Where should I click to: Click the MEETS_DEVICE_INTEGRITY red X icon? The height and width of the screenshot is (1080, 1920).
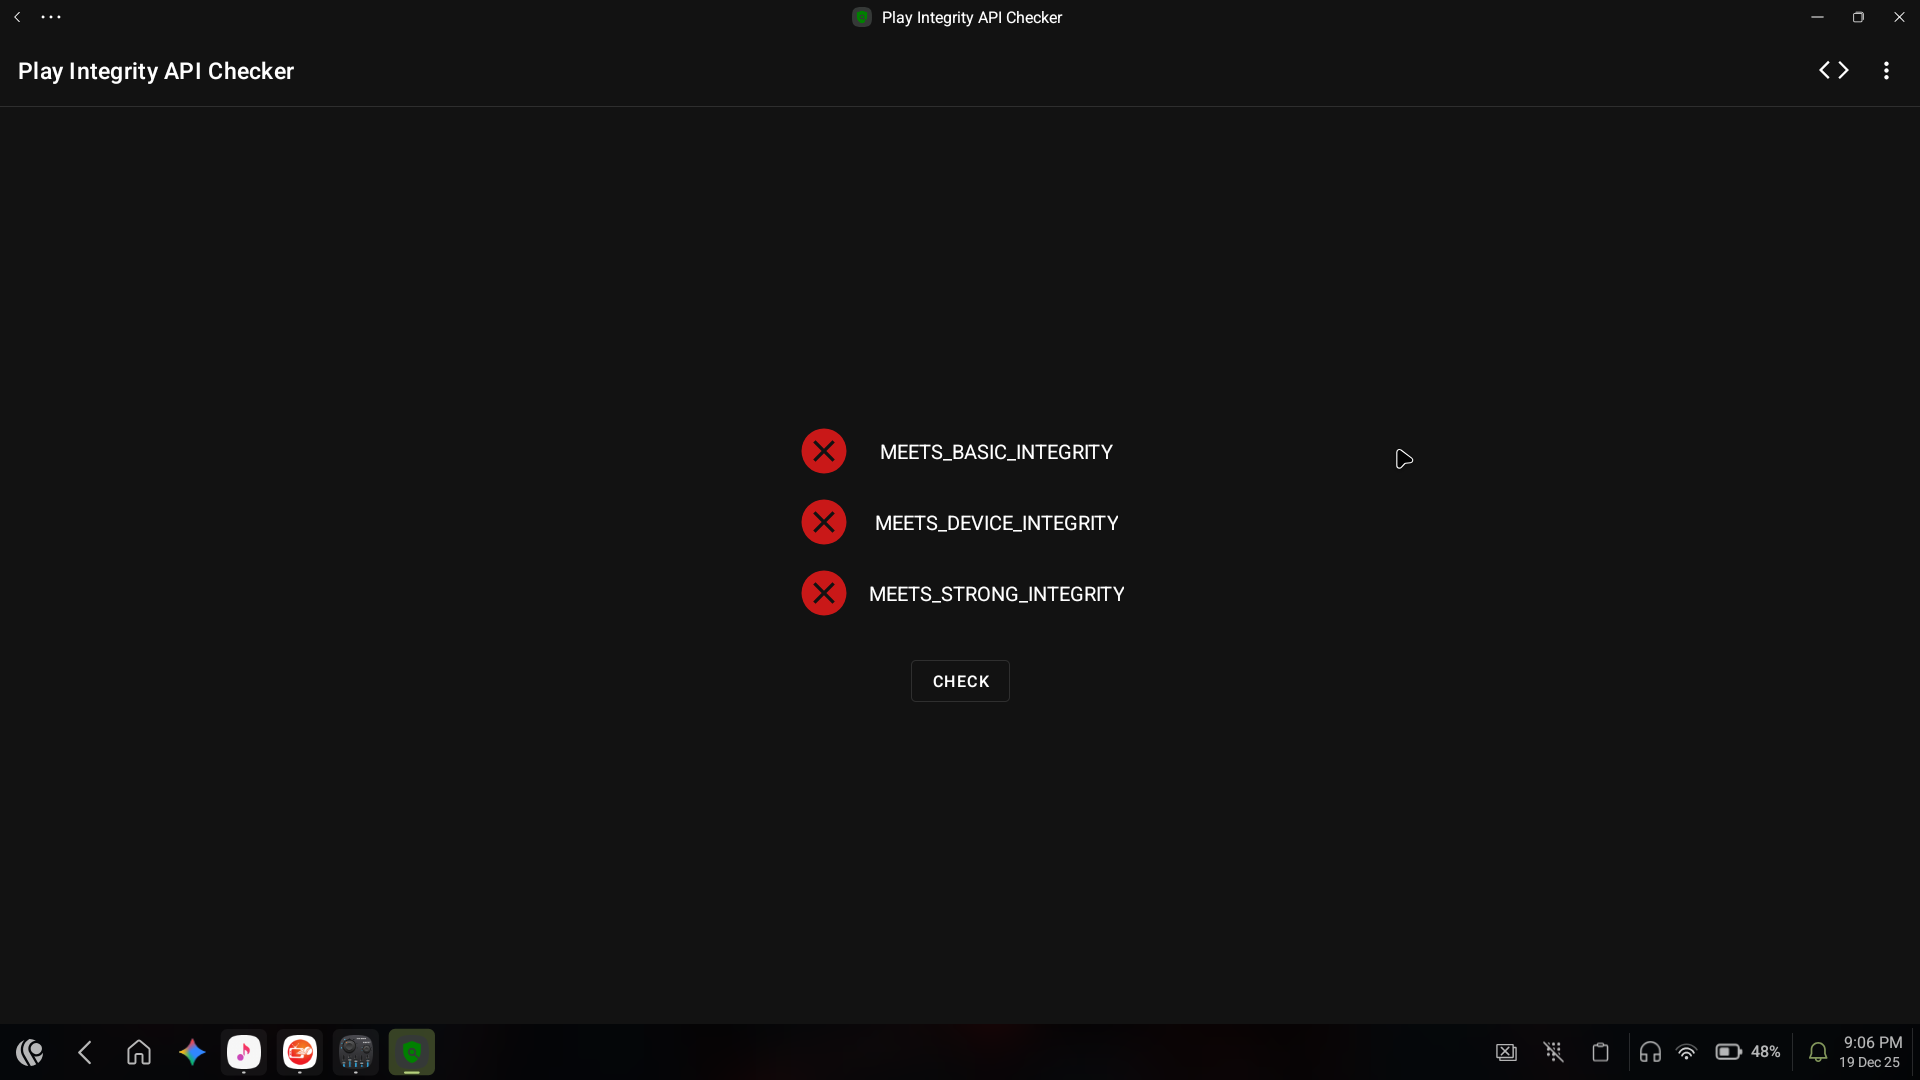824,523
